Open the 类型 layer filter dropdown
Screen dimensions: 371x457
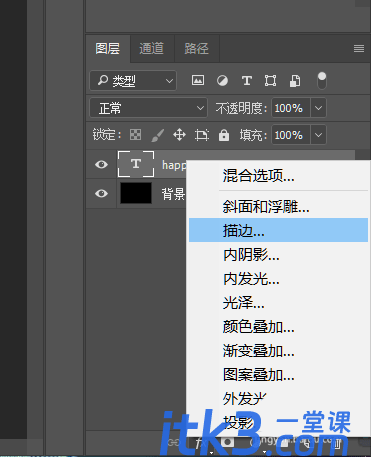pos(133,81)
